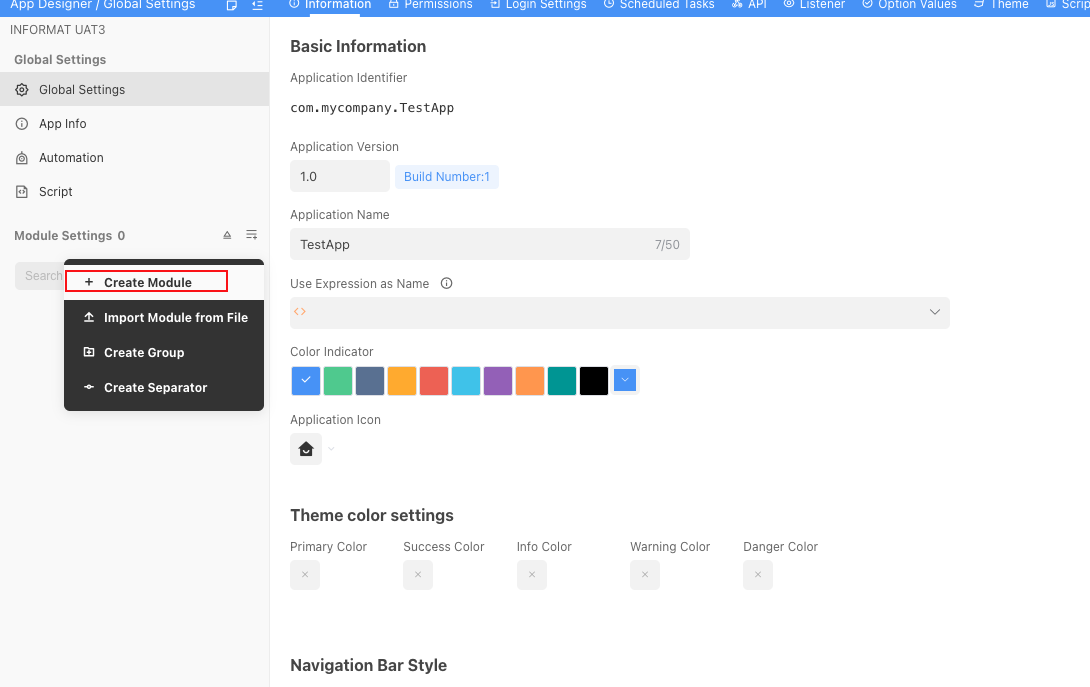1090x687 pixels.
Task: Click the collapse triangle icon beside Module Settings
Action: (227, 235)
